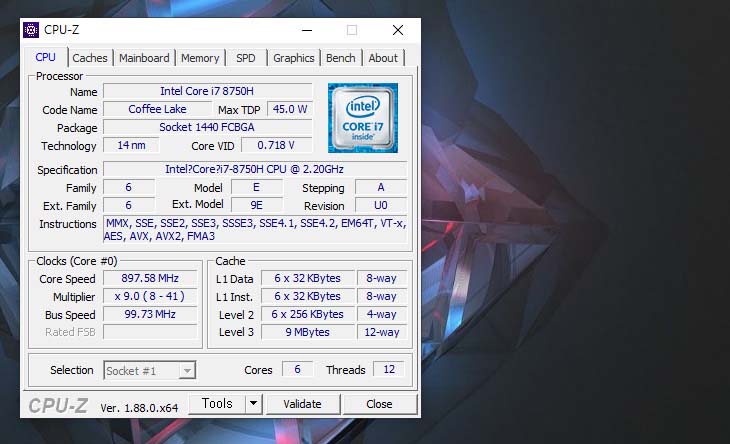Image resolution: width=730 pixels, height=444 pixels.
Task: Click the L1 Inst. 6 x 32 KBytes value
Action: [308, 296]
